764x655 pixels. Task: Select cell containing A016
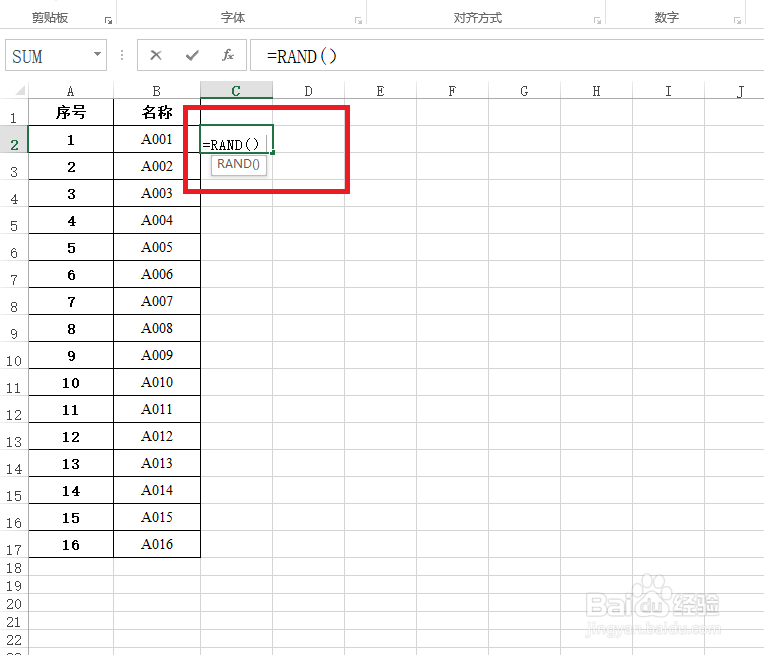157,544
